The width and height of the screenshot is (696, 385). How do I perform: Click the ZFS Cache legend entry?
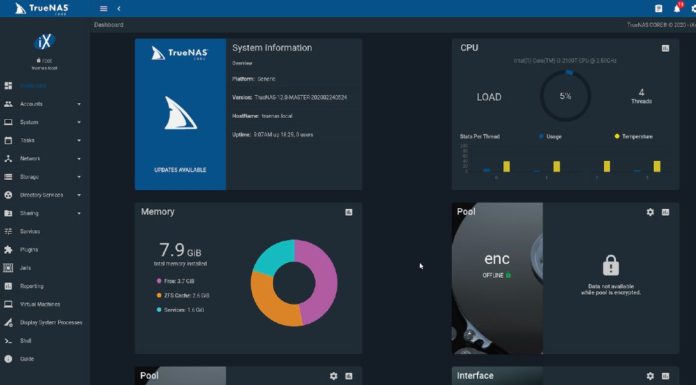(x=183, y=295)
